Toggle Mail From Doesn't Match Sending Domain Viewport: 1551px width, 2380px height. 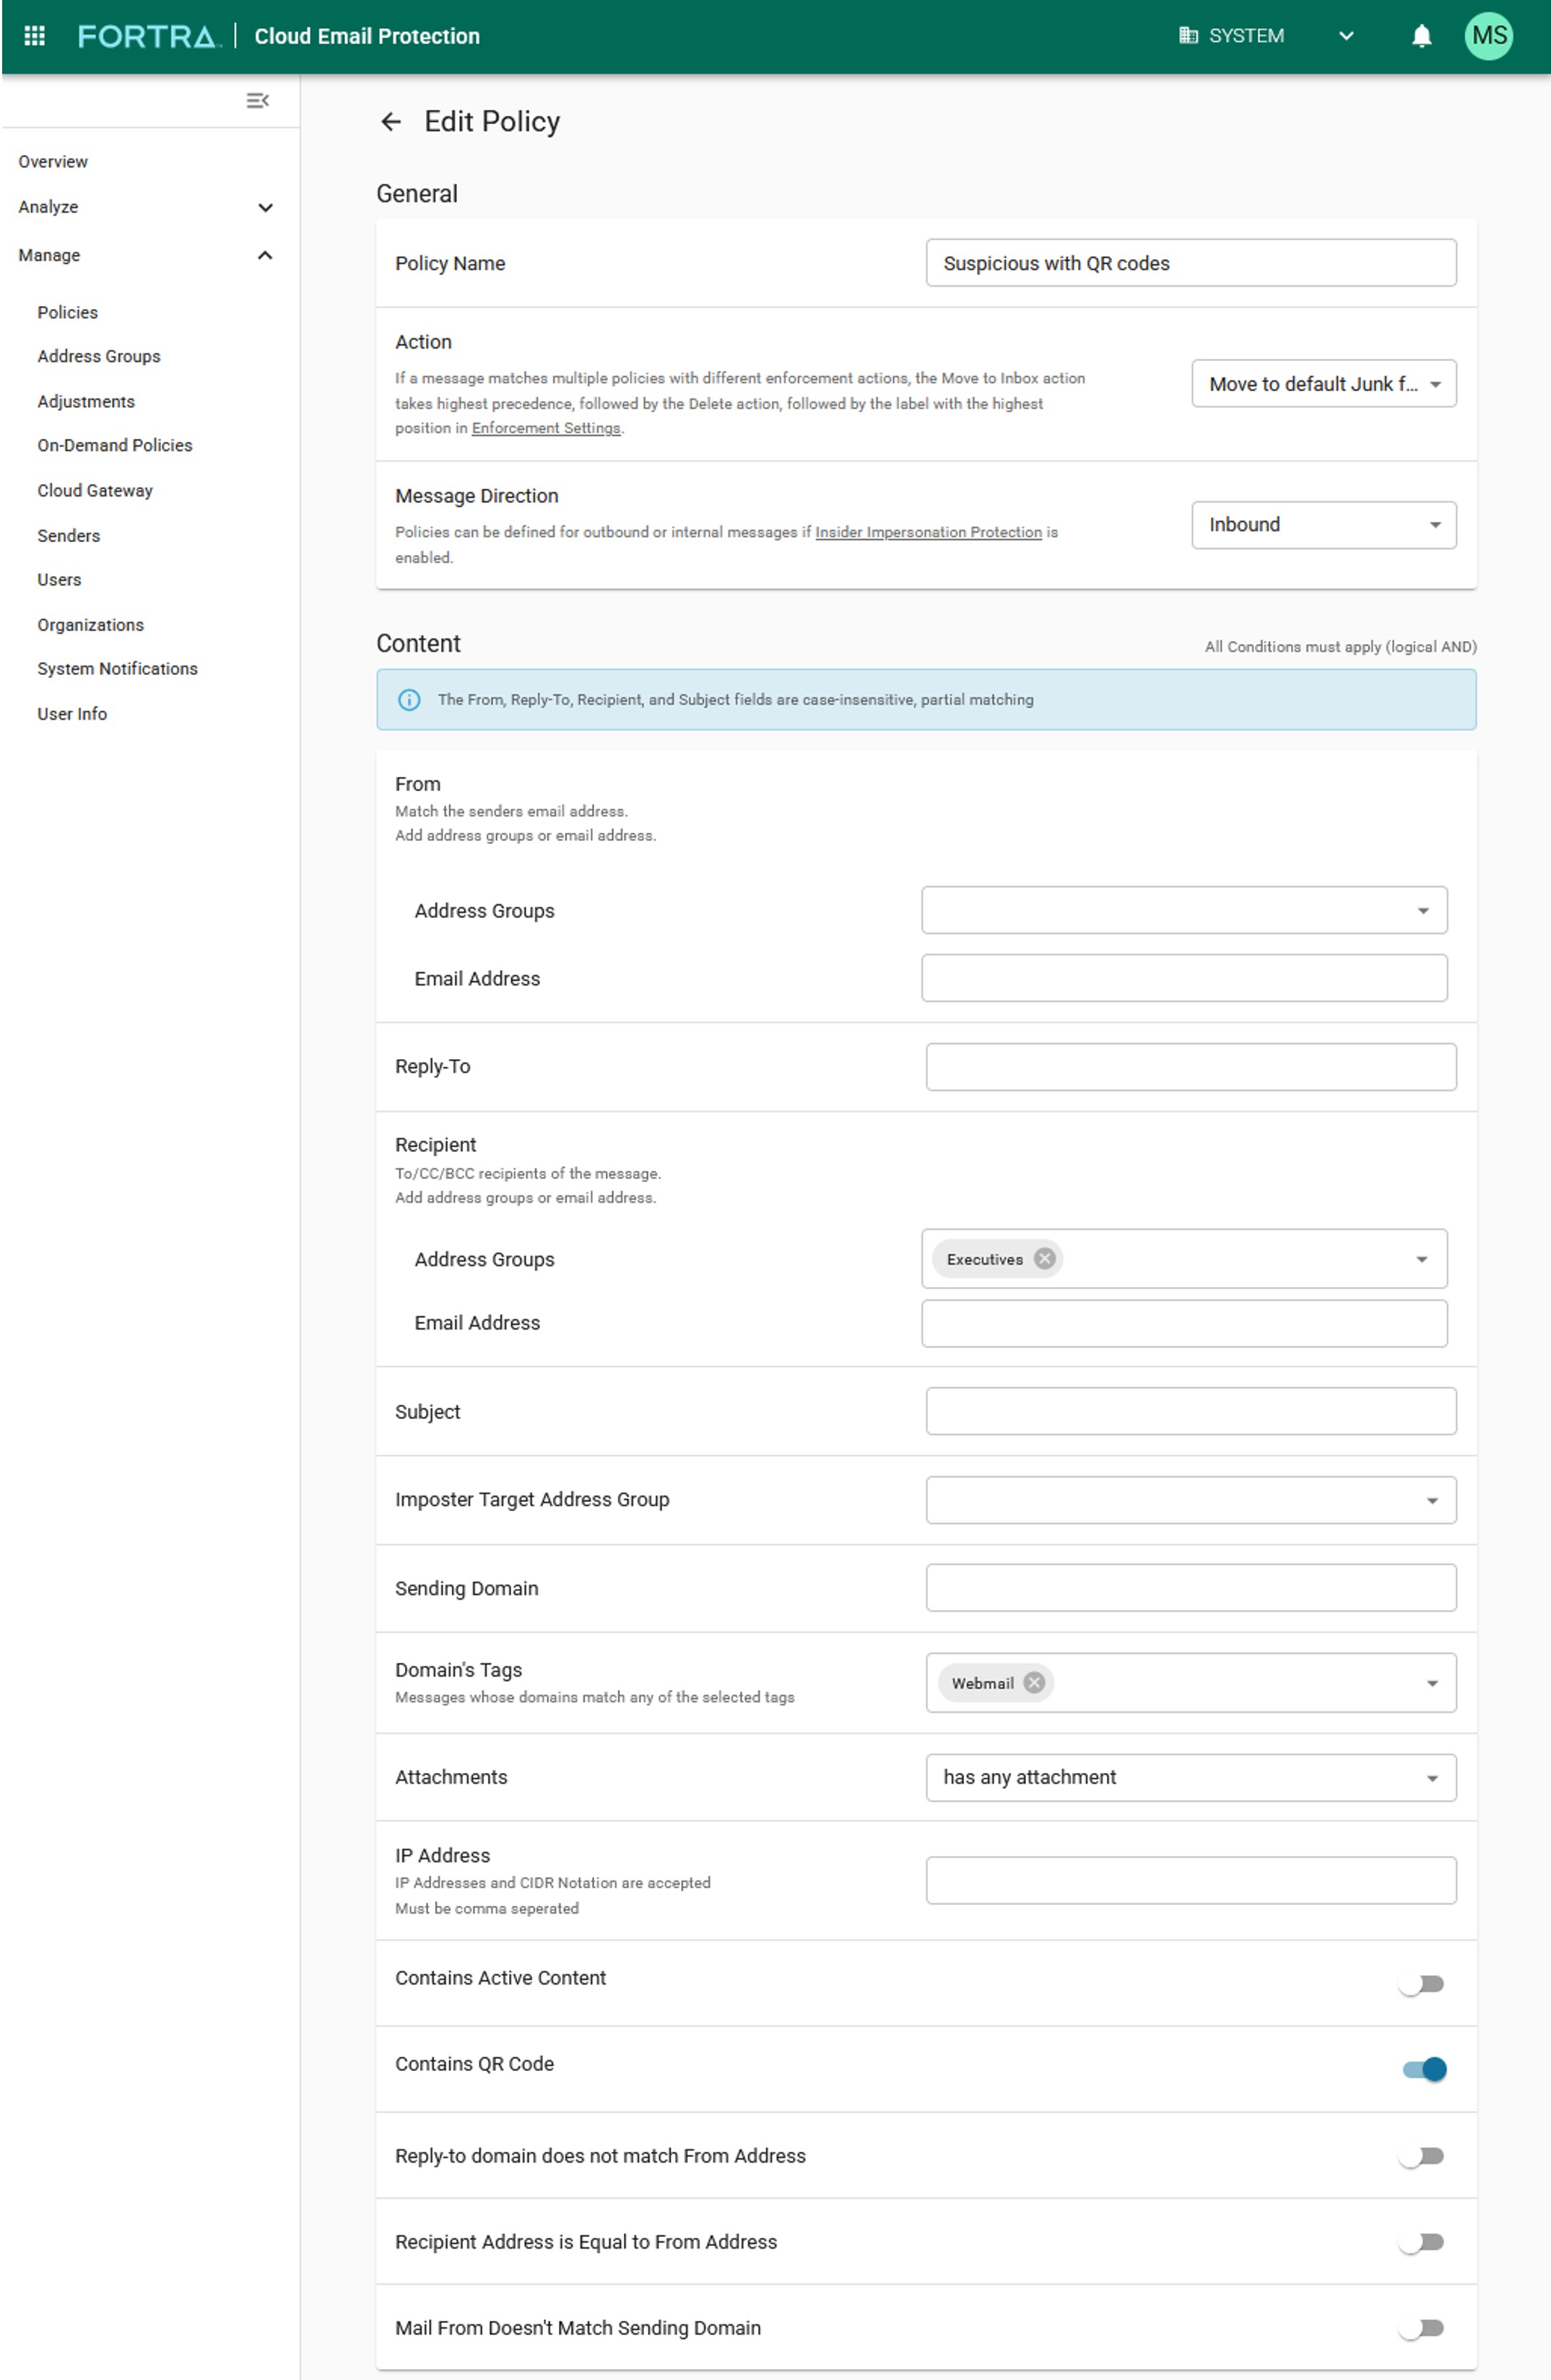[x=1421, y=2327]
